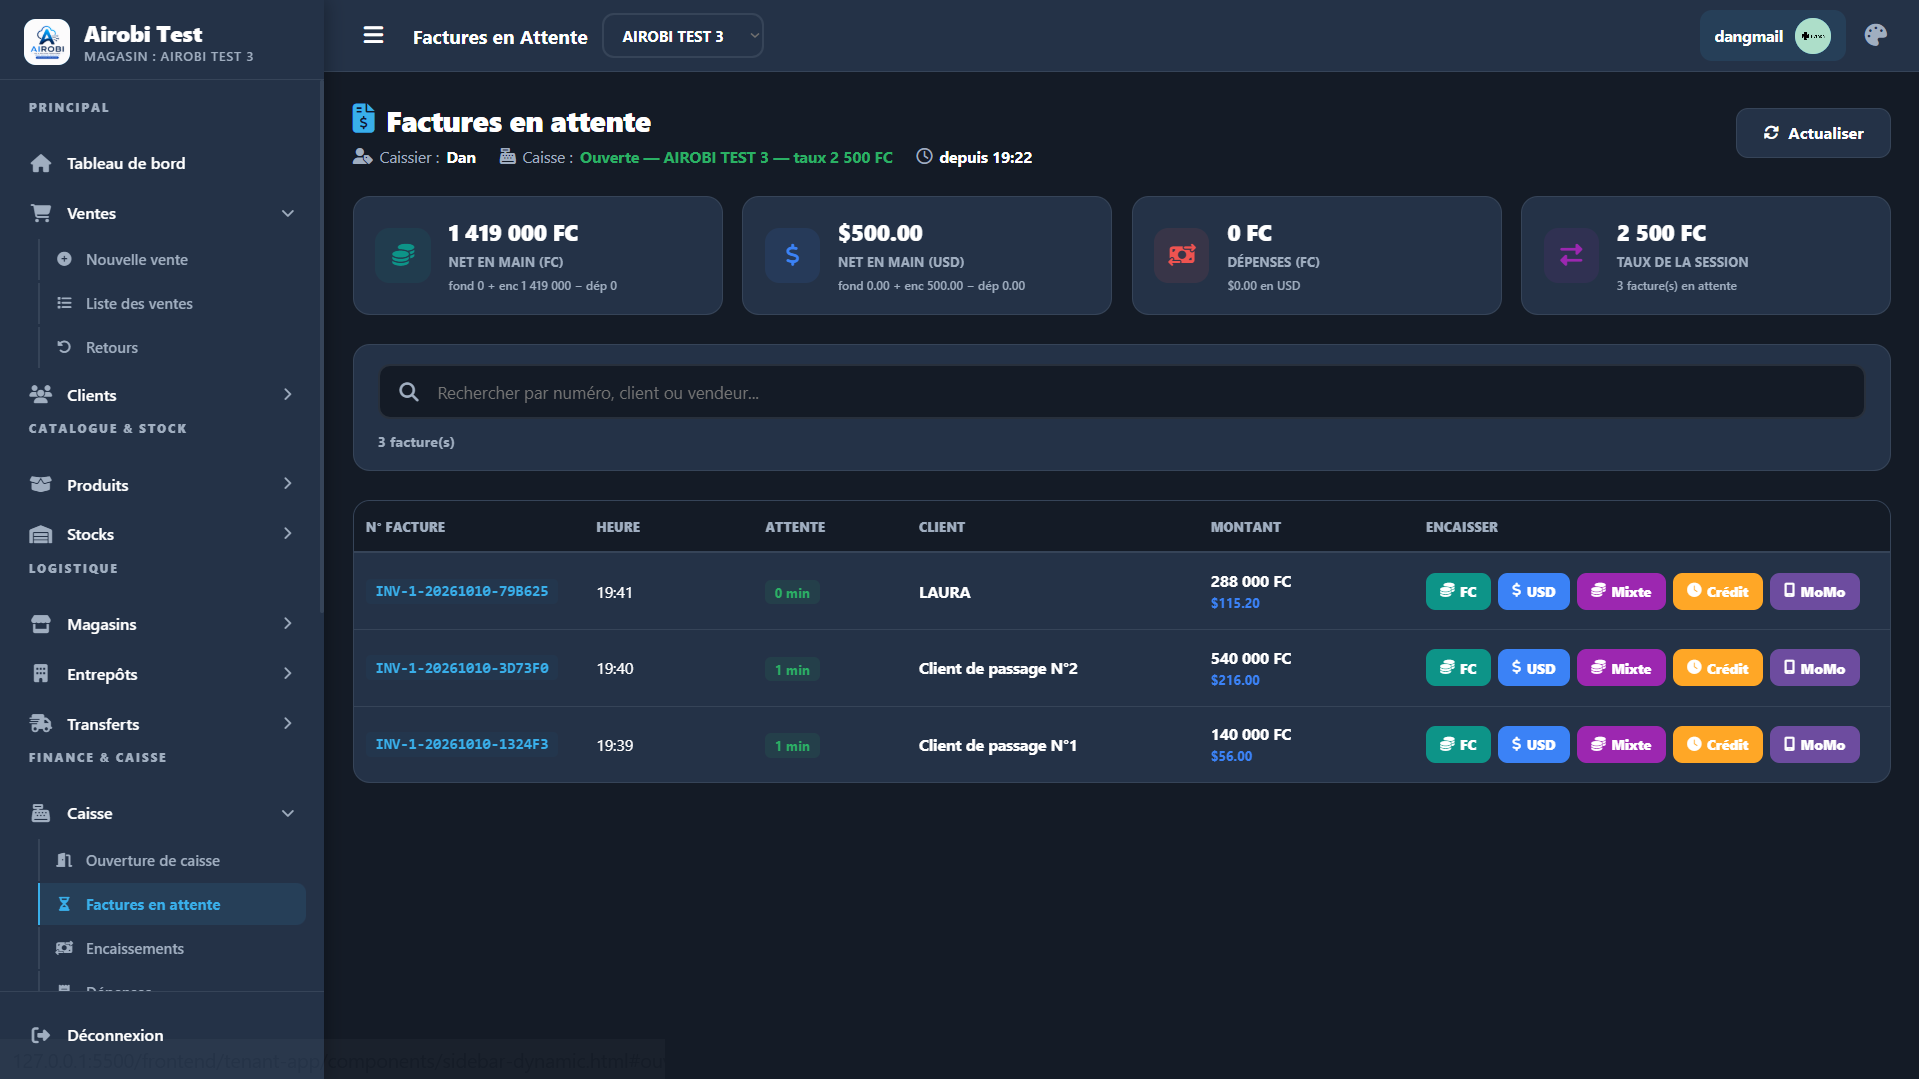Image resolution: width=1919 pixels, height=1079 pixels.
Task: Click the USD dollar card icon
Action: (792, 255)
